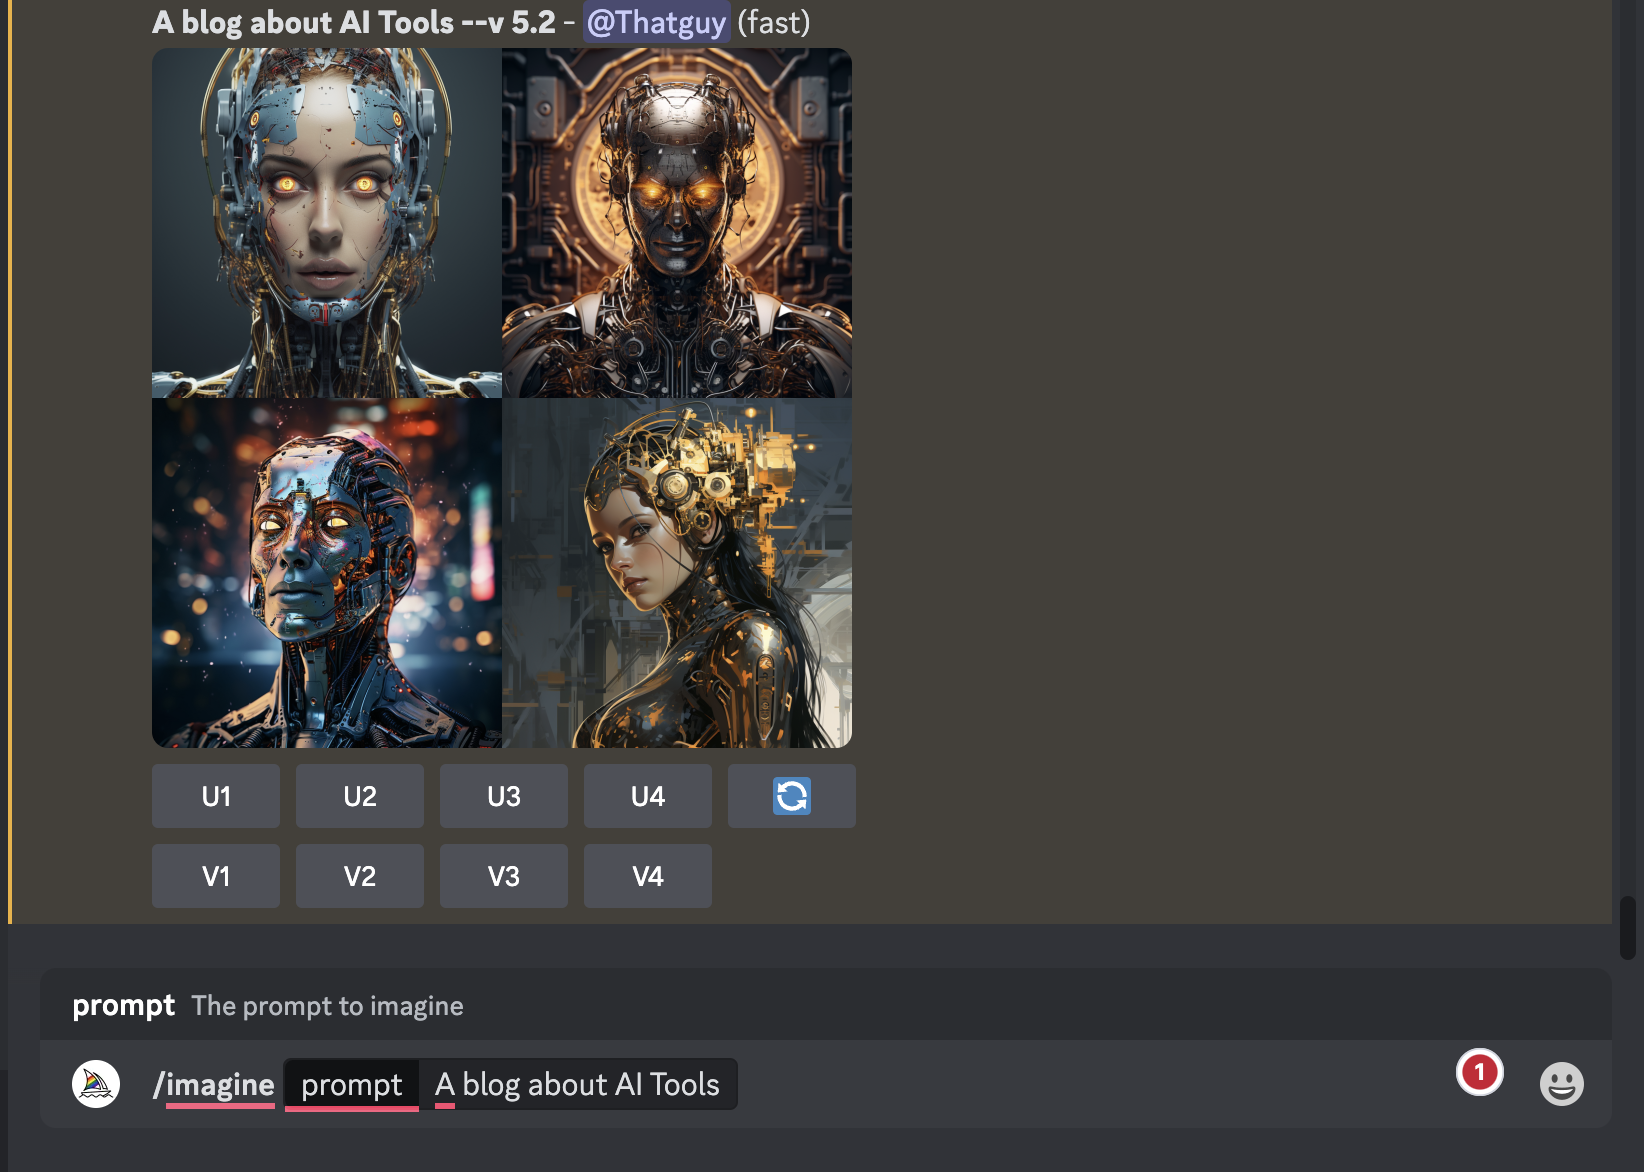
Task: Click the chat scrollbar thumb
Action: tap(1628, 928)
